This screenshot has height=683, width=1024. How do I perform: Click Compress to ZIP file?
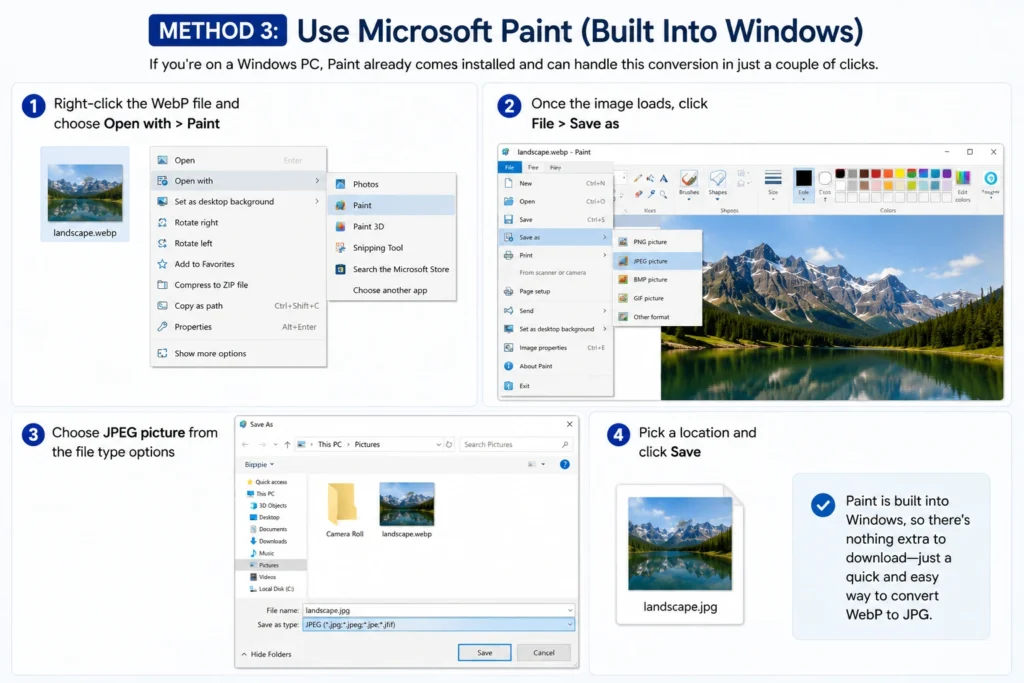pyautogui.click(x=238, y=285)
